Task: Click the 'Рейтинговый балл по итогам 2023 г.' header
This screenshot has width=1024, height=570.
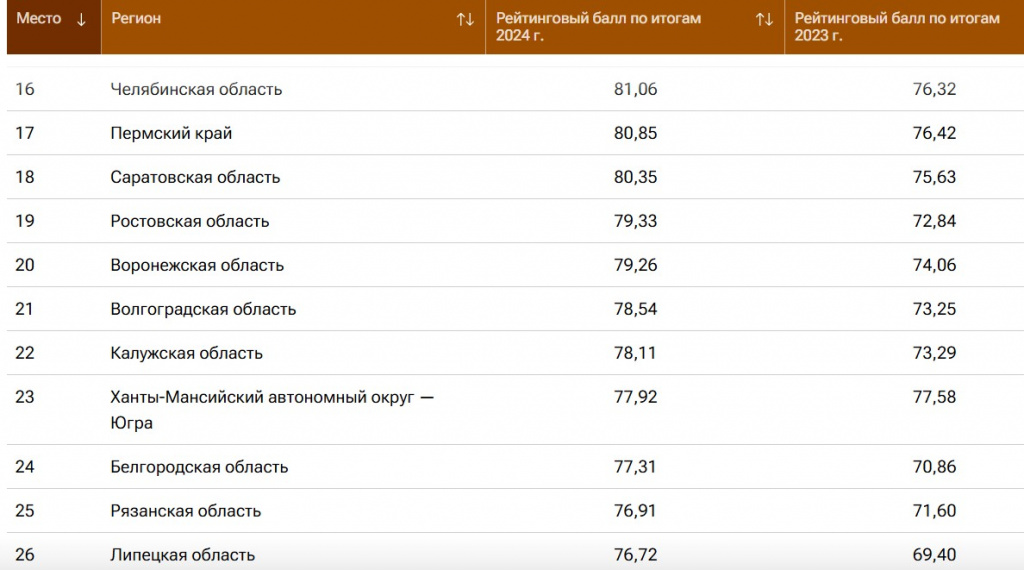Action: tap(896, 27)
